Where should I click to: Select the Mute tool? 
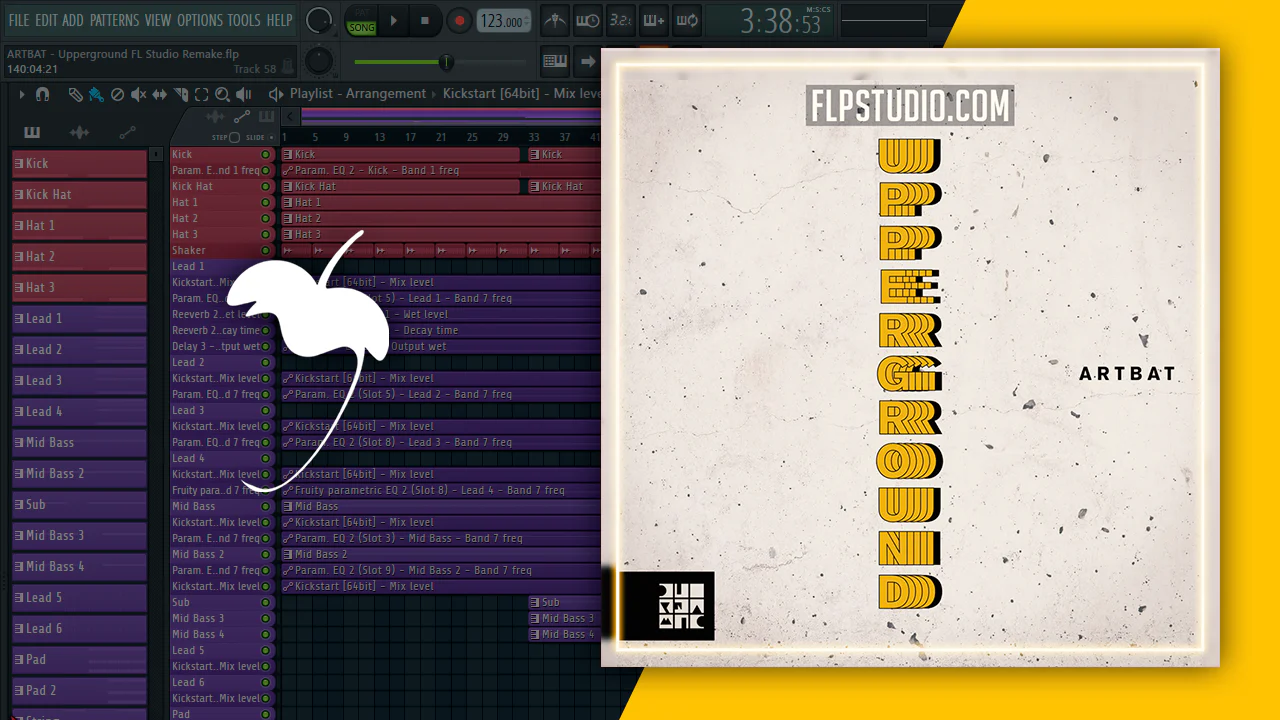coord(139,94)
